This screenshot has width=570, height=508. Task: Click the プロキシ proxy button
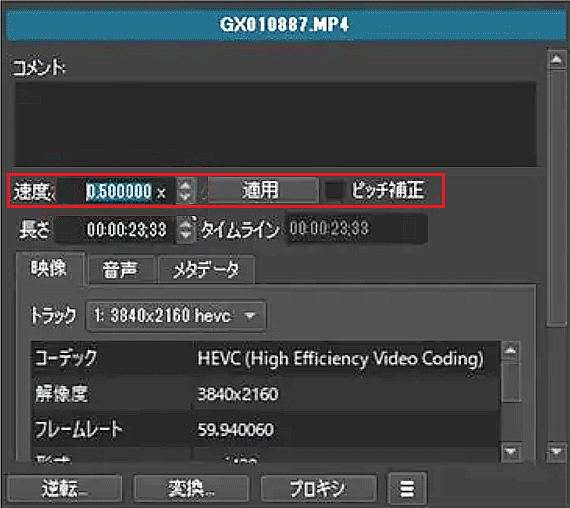[x=318, y=488]
